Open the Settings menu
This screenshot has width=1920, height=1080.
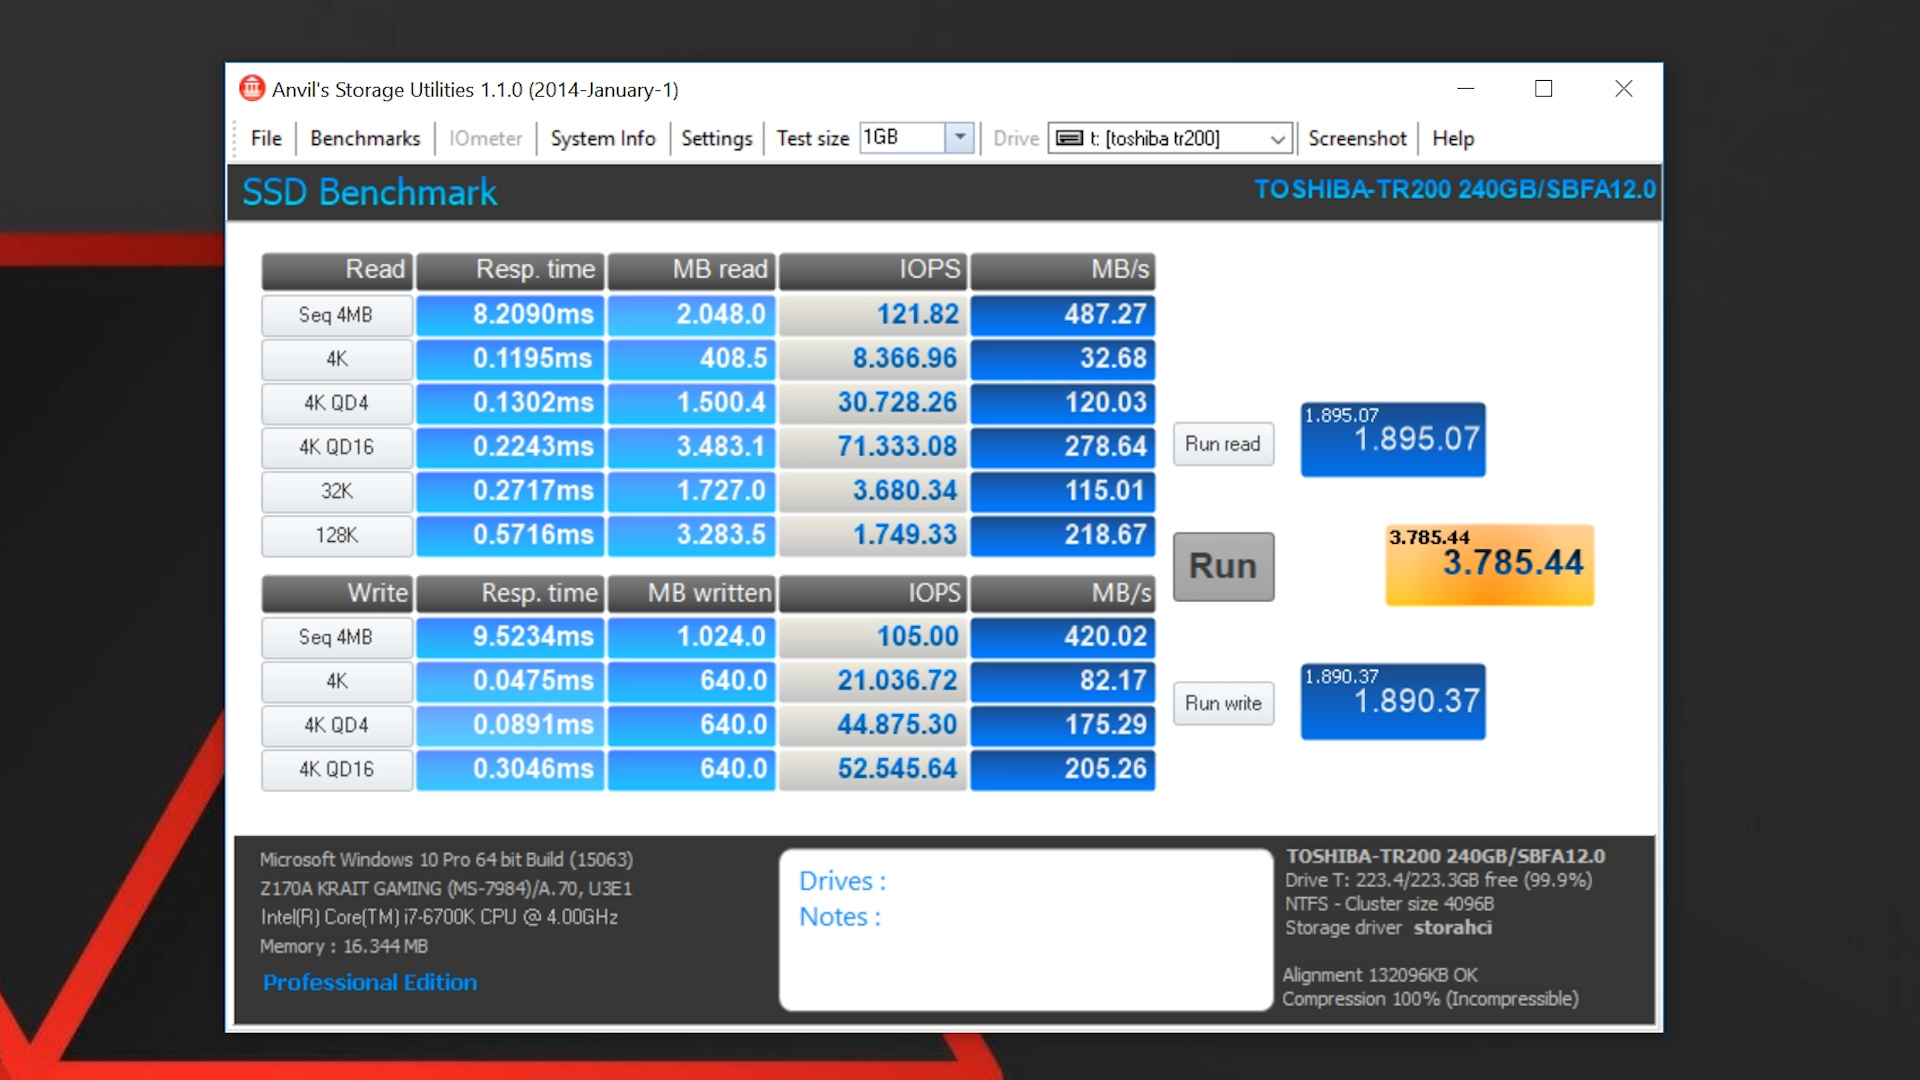tap(716, 138)
